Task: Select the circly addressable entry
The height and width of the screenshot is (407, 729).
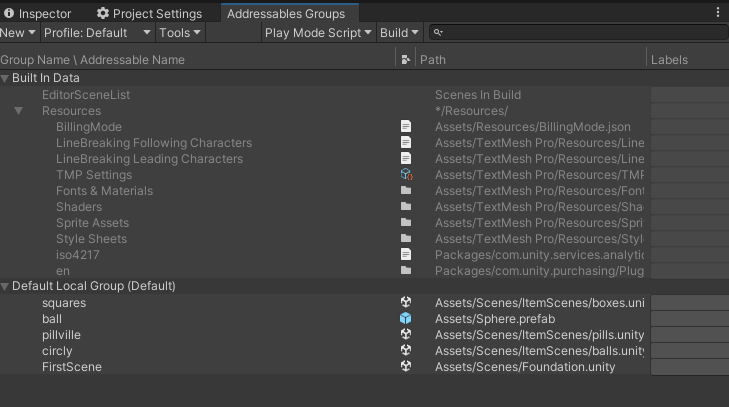Action: 57,351
